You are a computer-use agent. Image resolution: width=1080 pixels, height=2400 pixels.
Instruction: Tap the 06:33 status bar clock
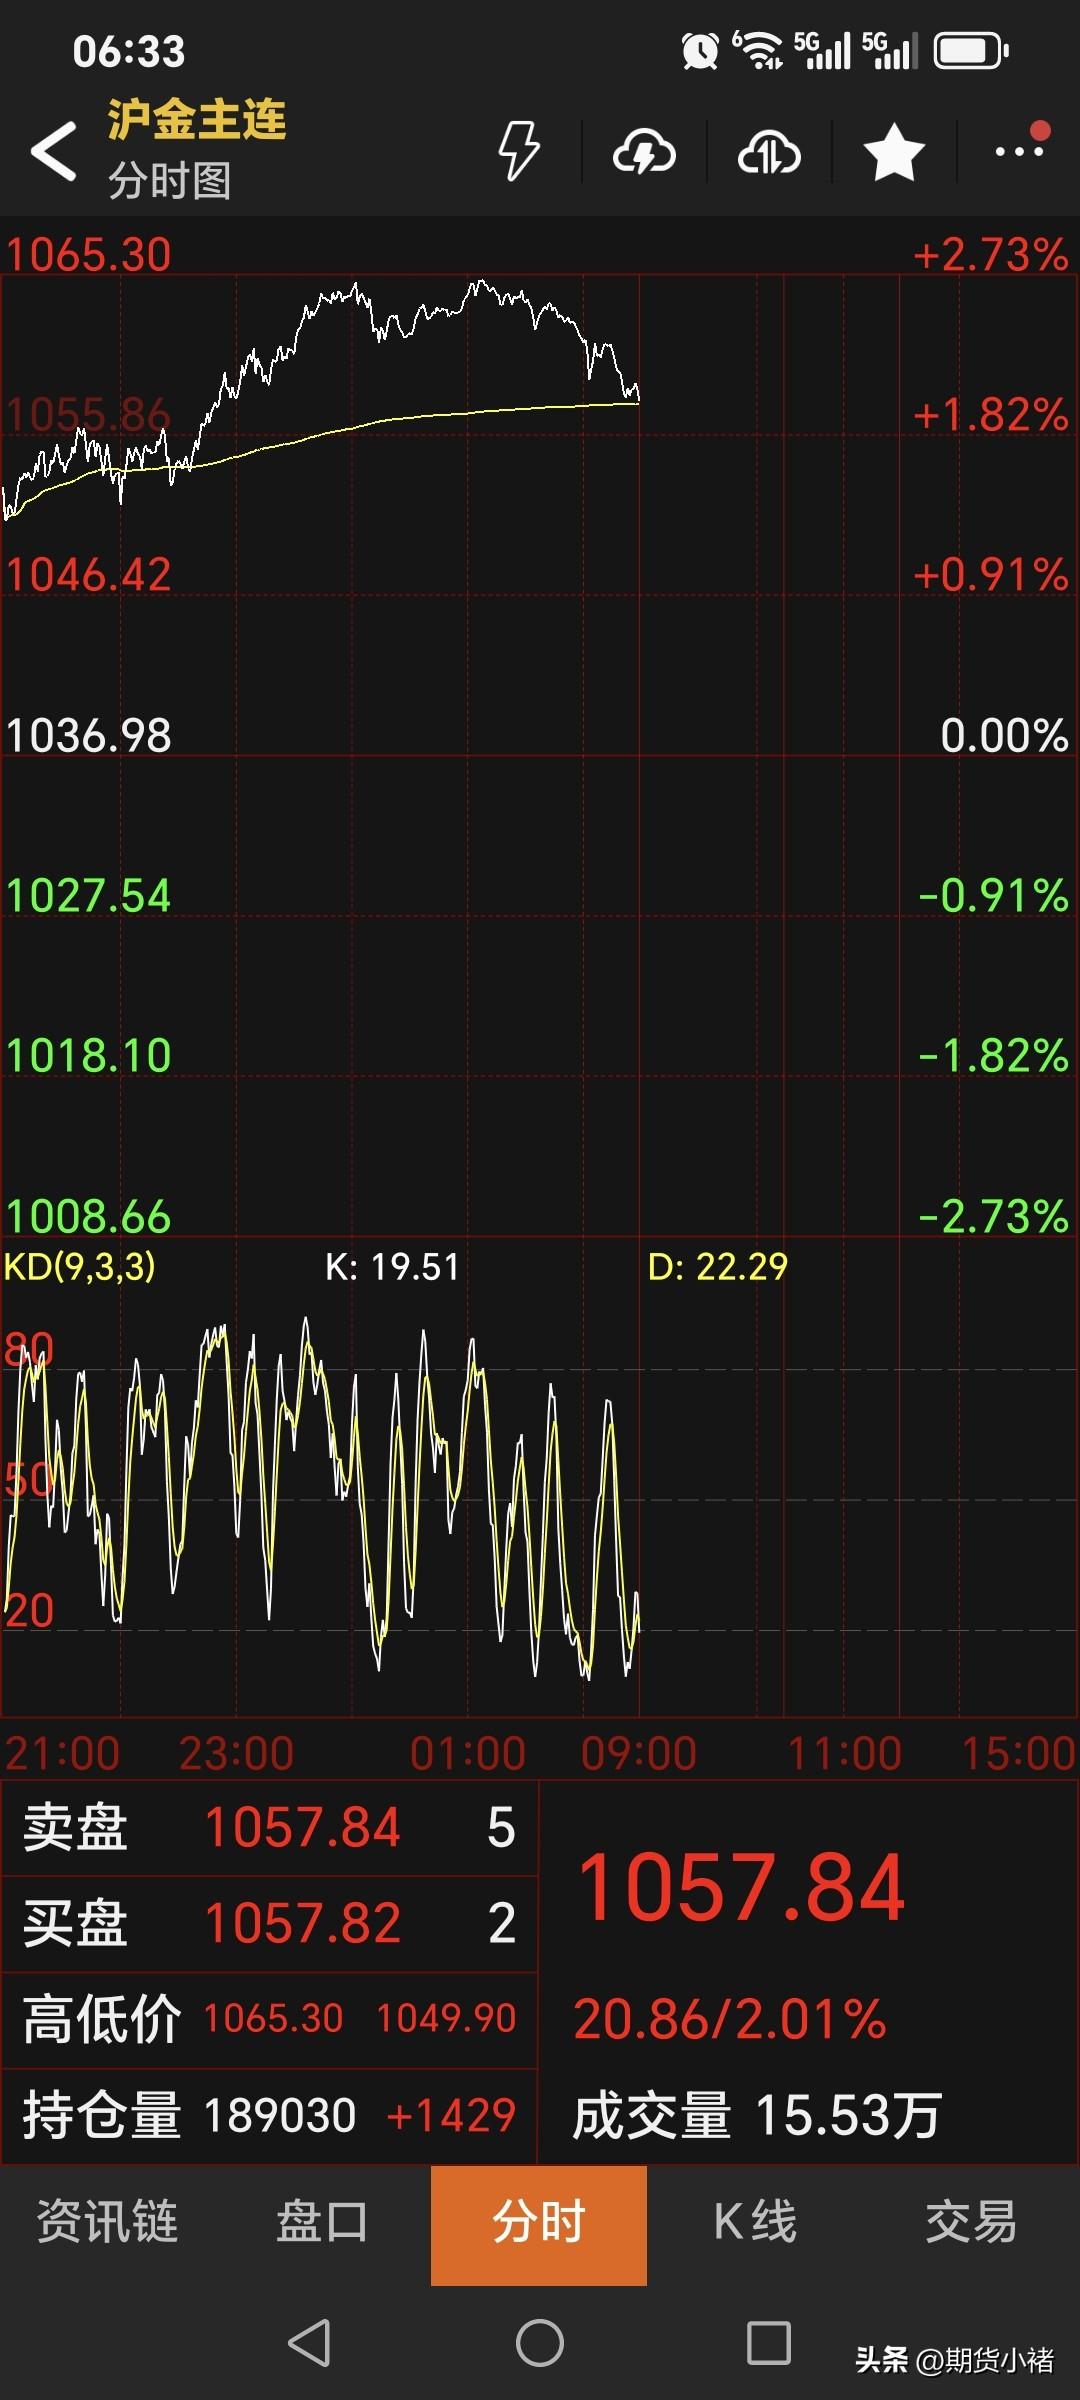click(x=129, y=51)
